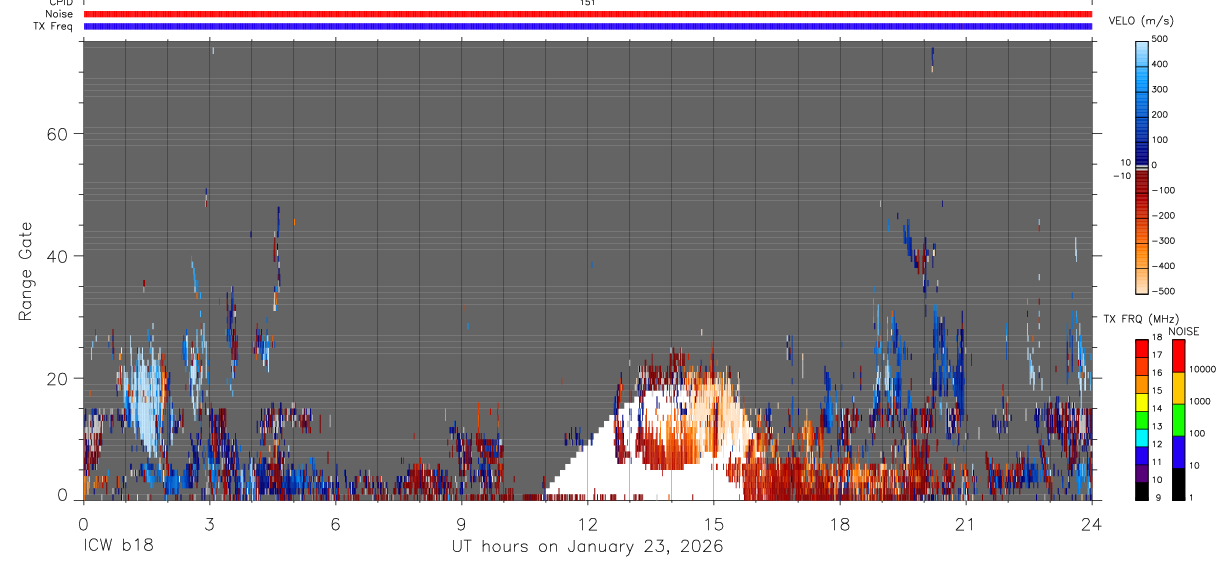
Task: Click the -500 velocity scale label
Action: click(1166, 291)
